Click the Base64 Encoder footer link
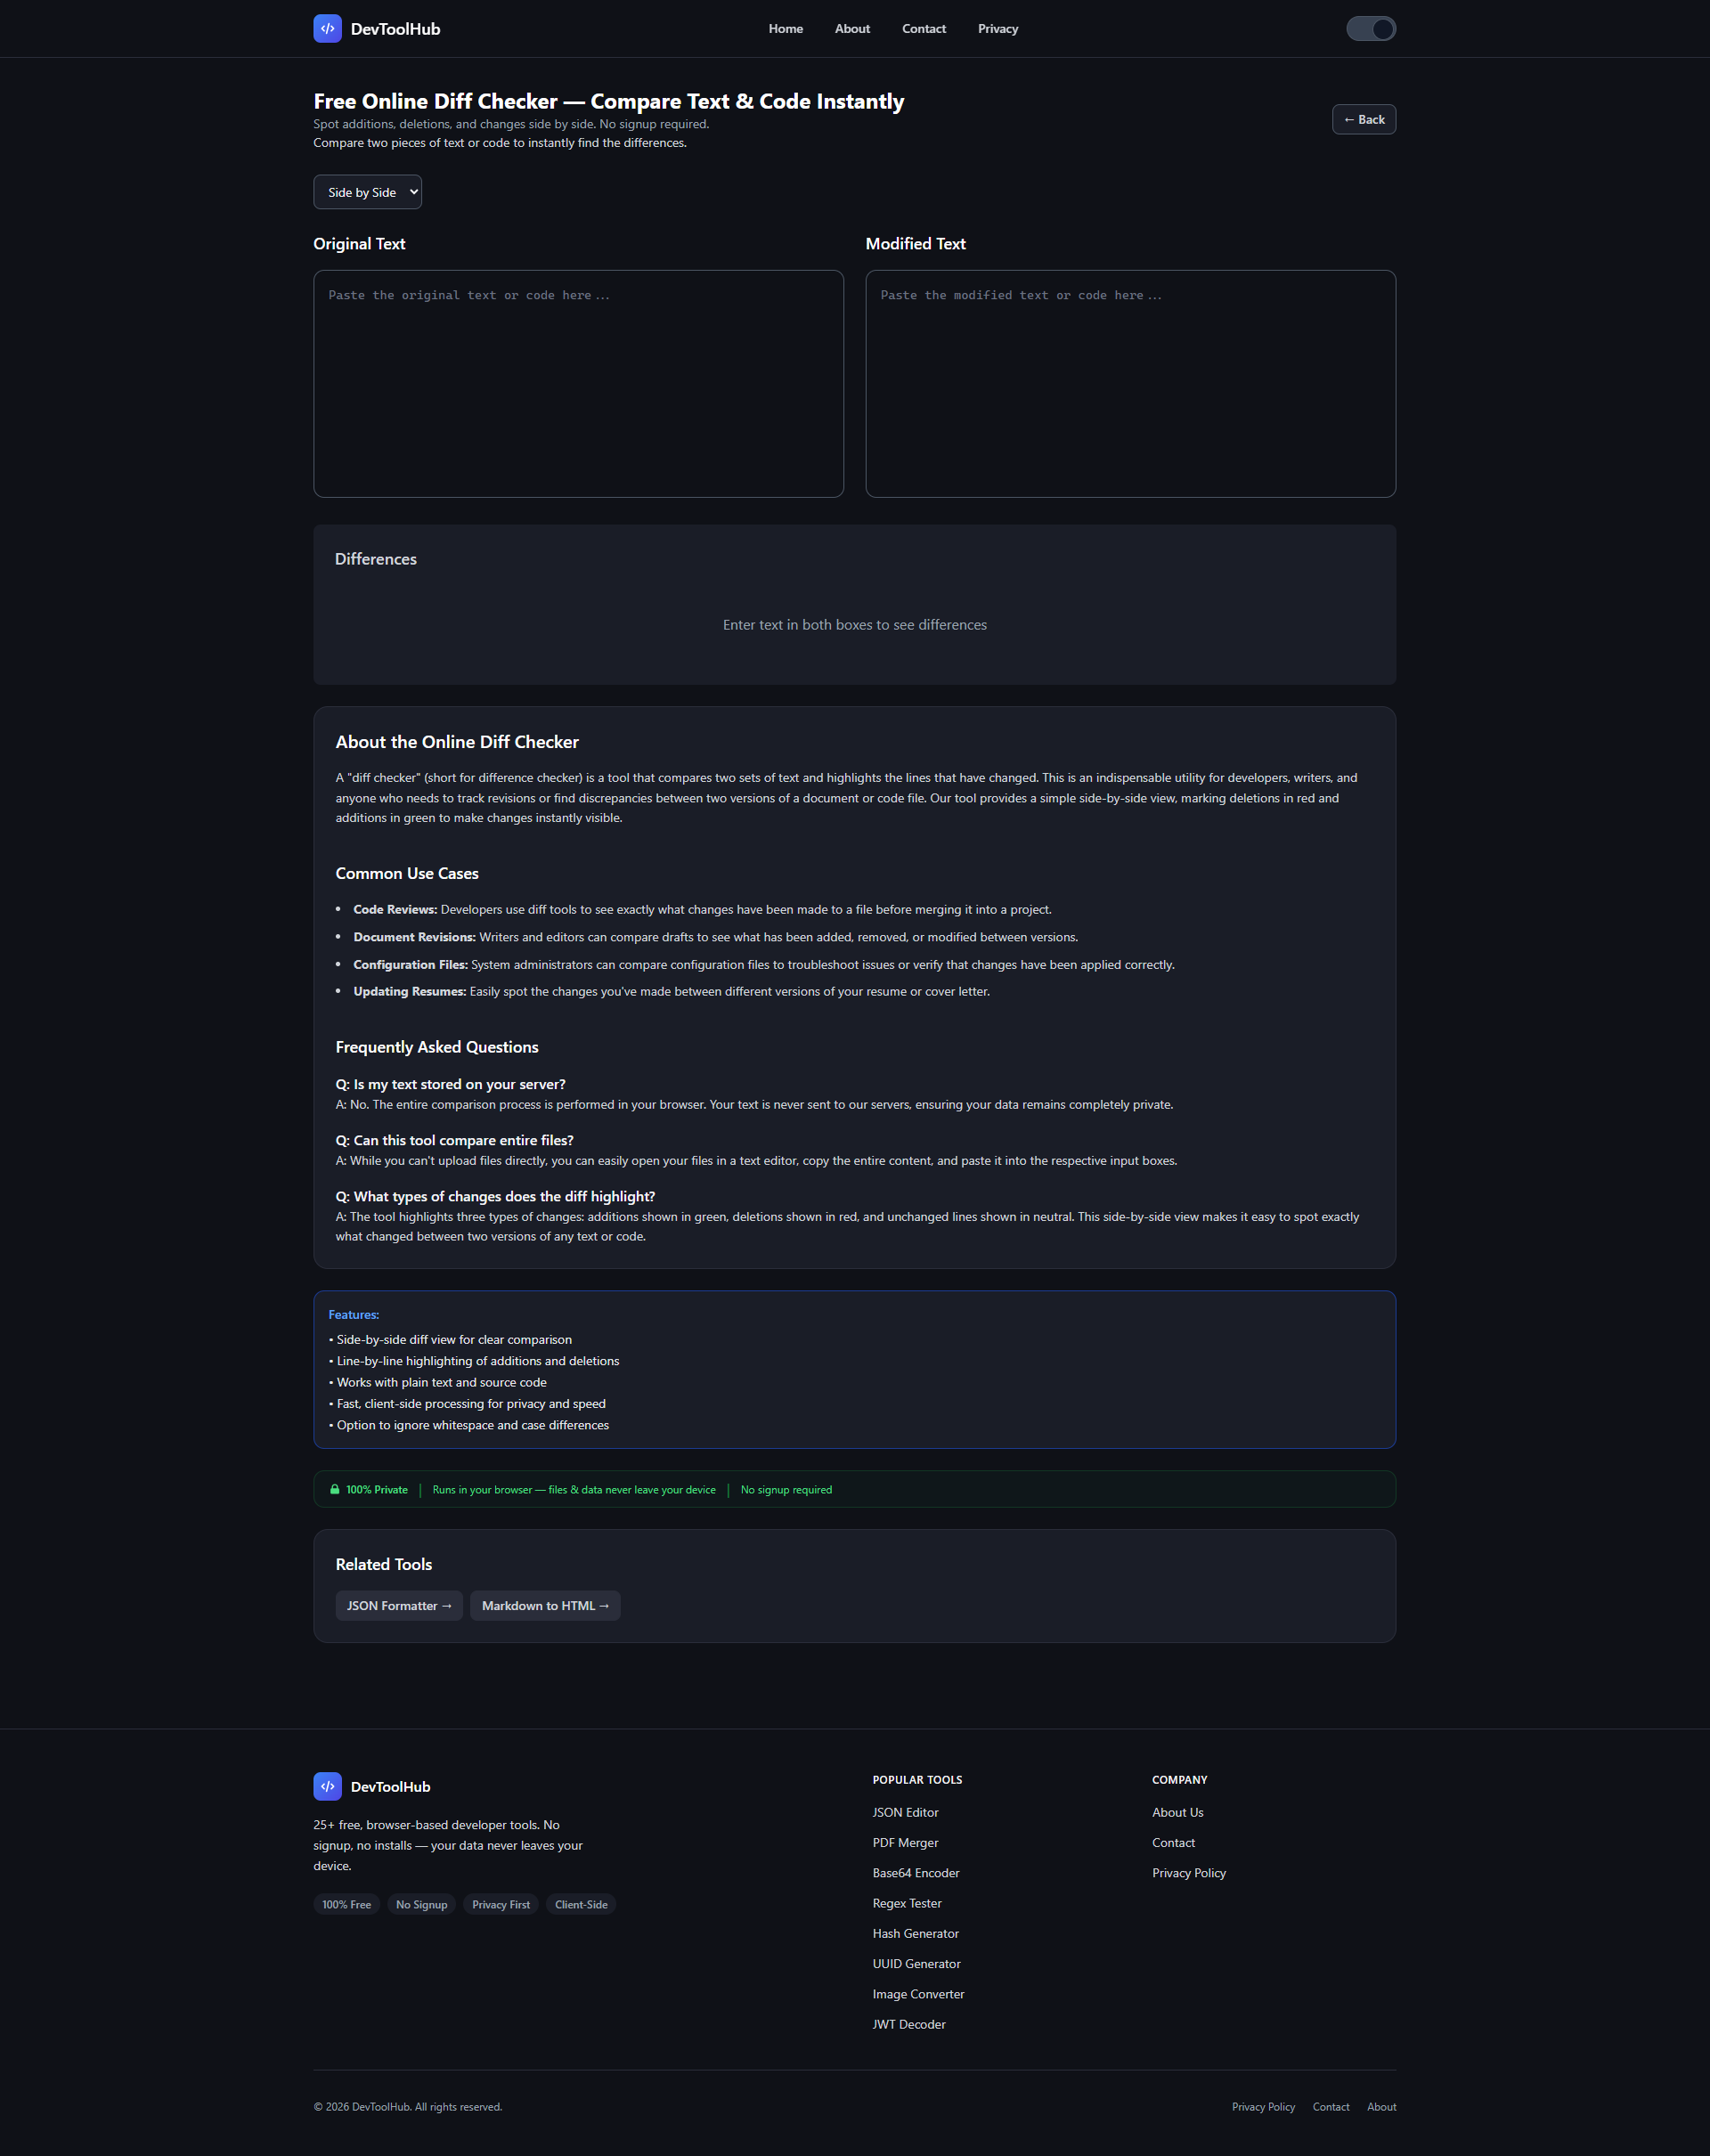 [915, 1872]
